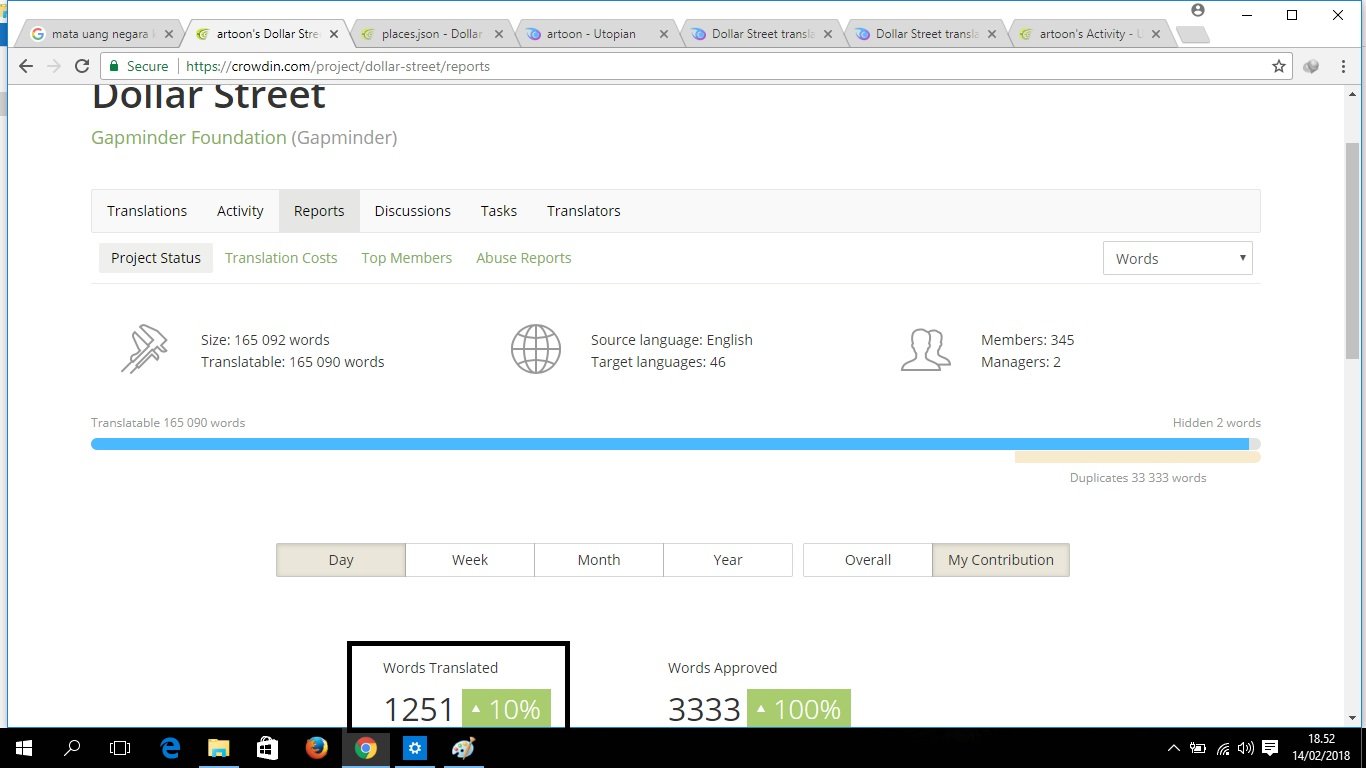1366x768 pixels.
Task: Open the Gapminder Foundation link
Action: click(189, 138)
